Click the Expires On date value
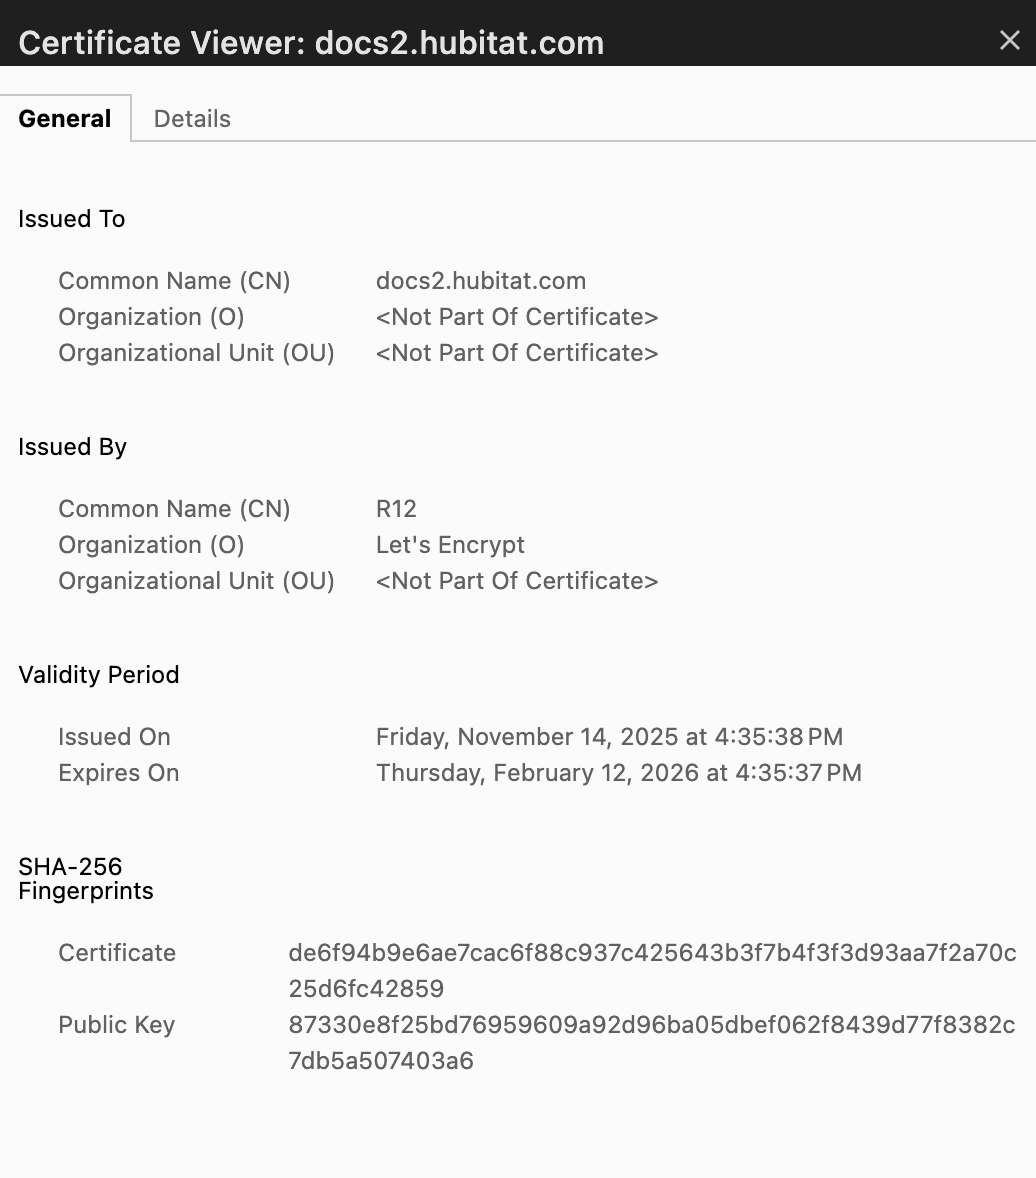Image resolution: width=1036 pixels, height=1178 pixels. point(618,773)
